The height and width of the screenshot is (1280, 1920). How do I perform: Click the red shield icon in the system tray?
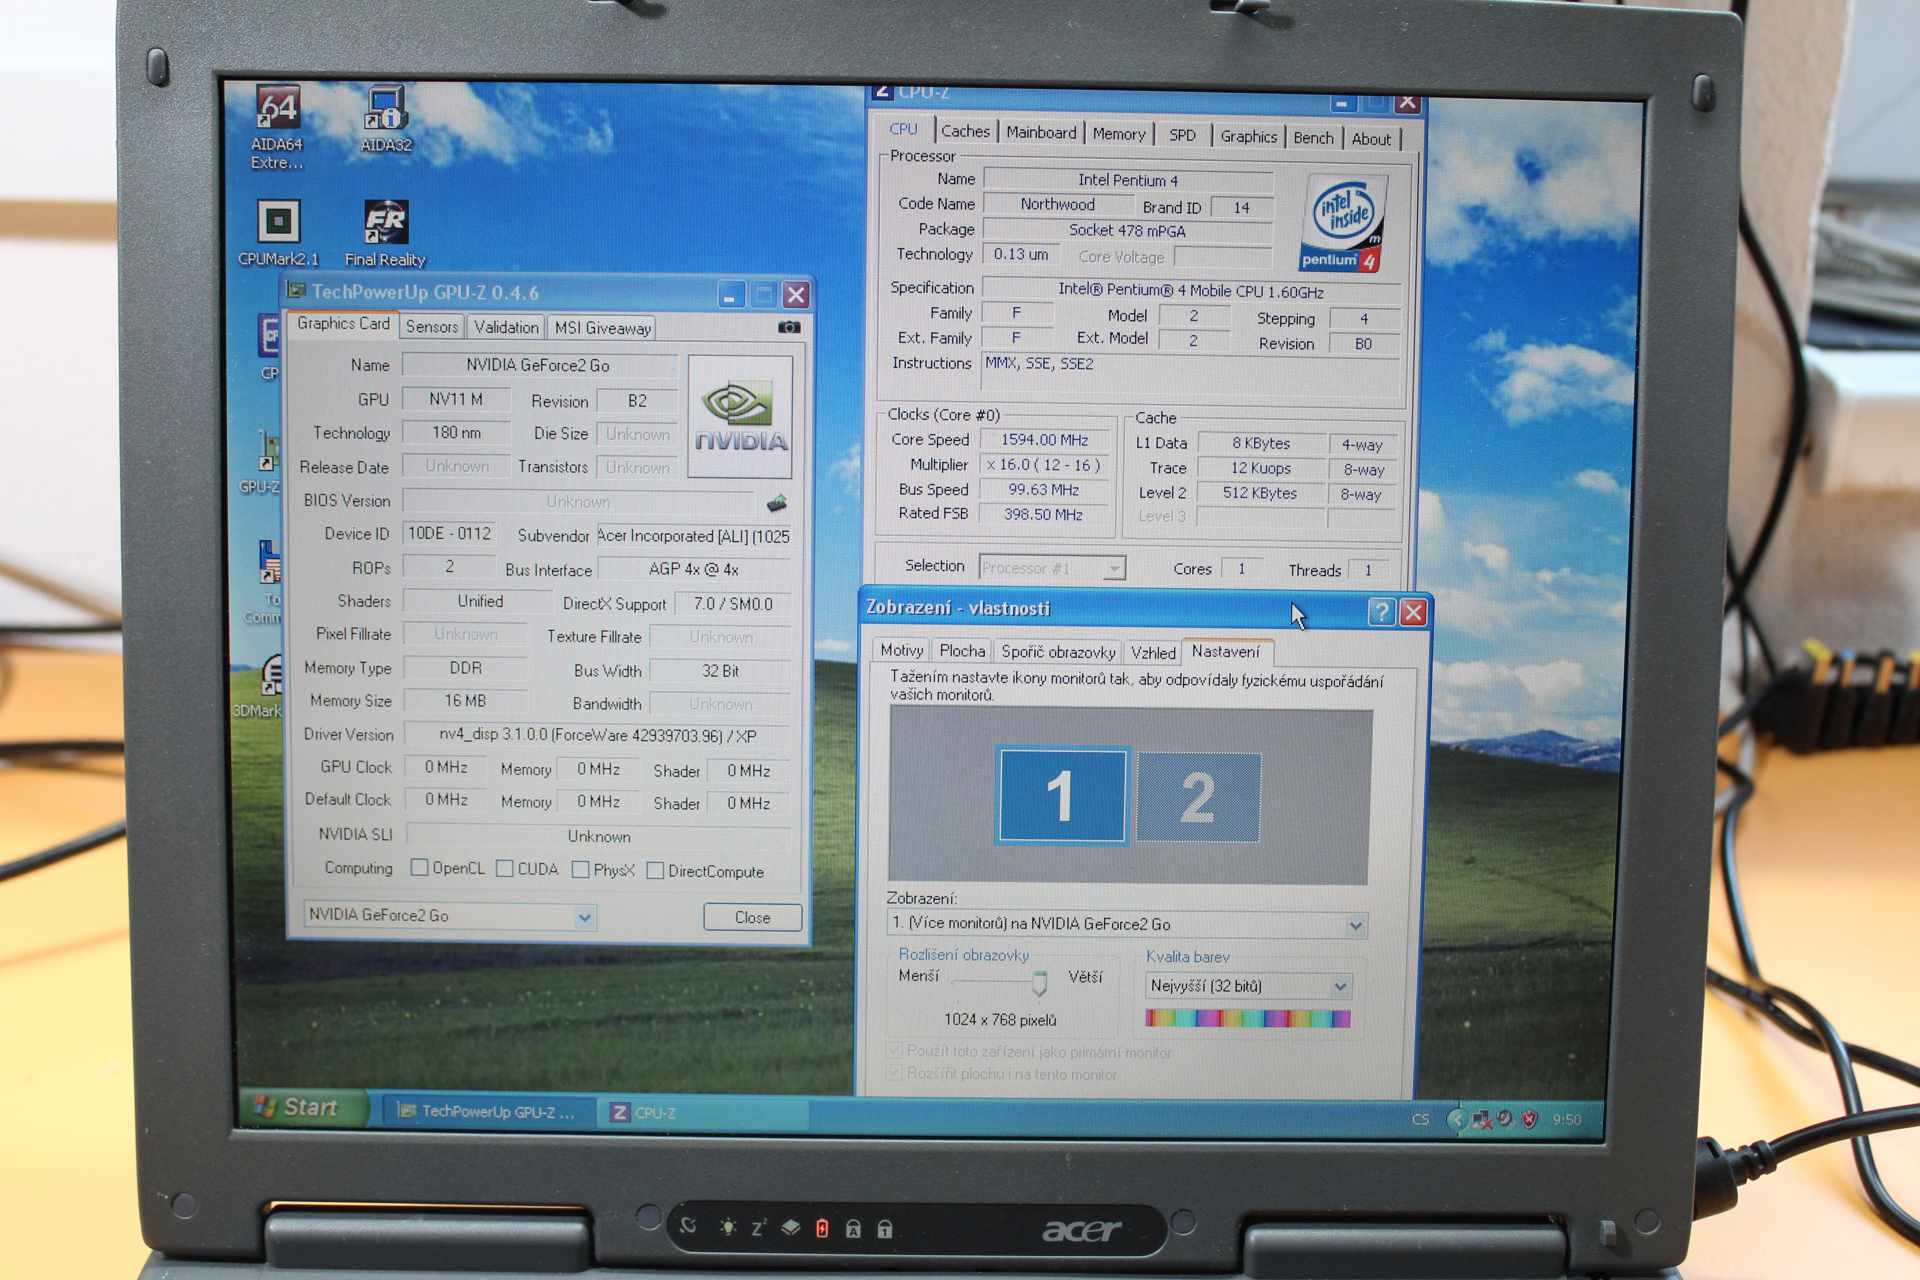pos(1529,1119)
